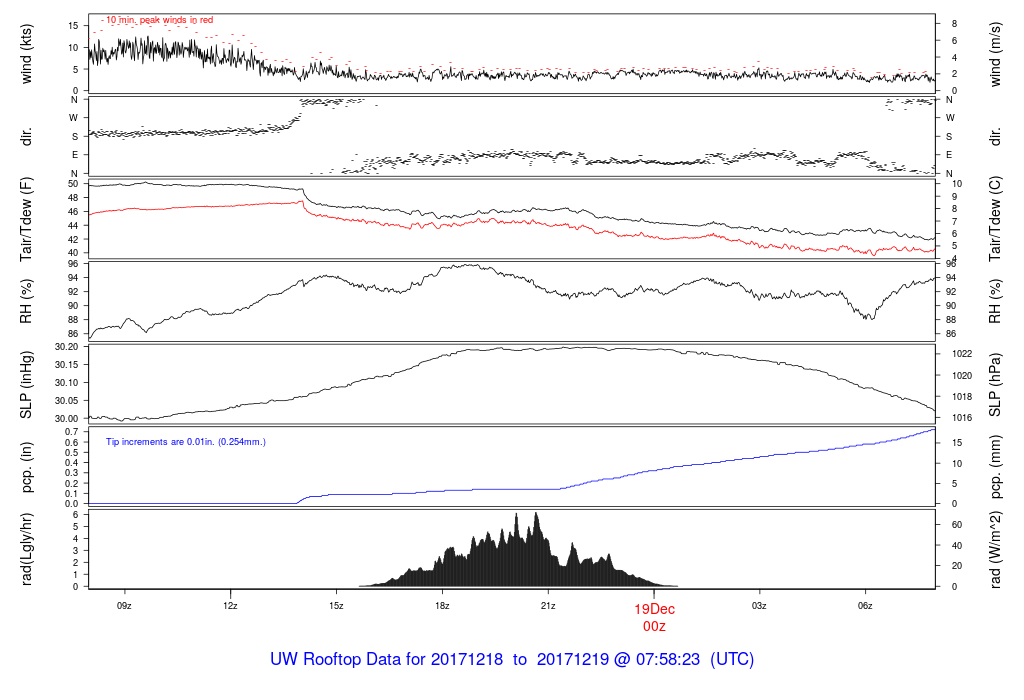Viewport: 1024px width, 700px height.
Task: Click the 'pcp. (in)' axis label
Action: (26, 467)
